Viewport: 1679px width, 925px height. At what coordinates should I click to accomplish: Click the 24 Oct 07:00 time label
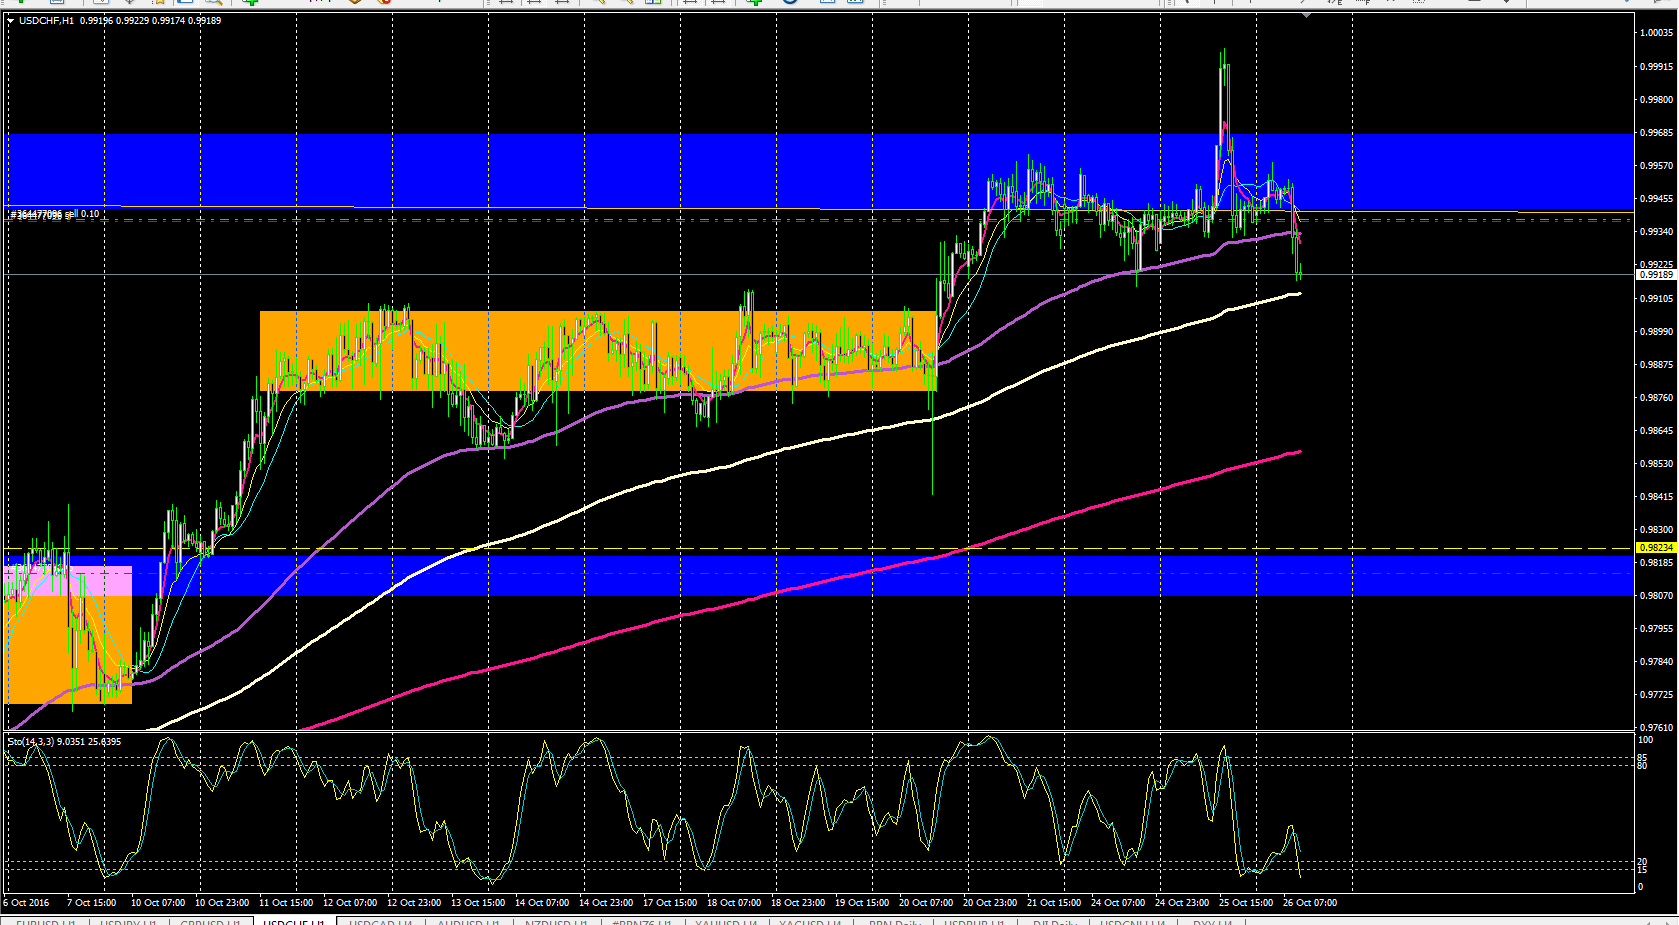(1118, 903)
